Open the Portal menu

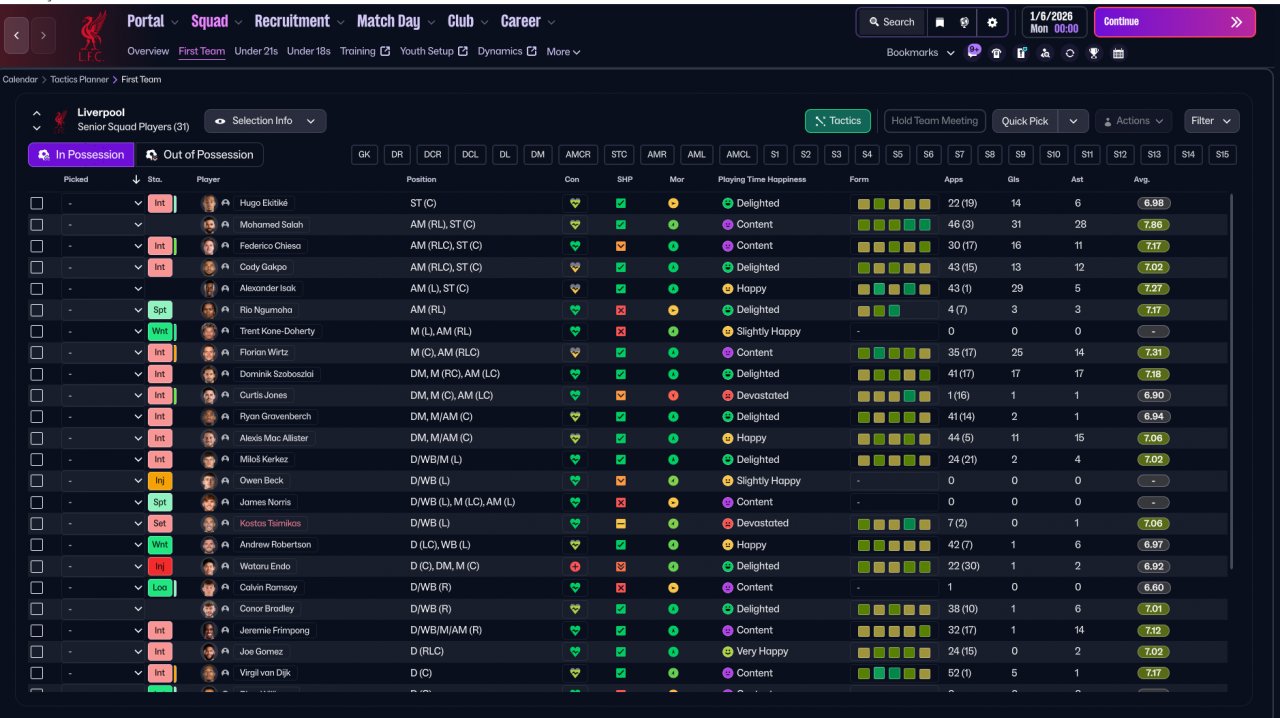coord(153,21)
